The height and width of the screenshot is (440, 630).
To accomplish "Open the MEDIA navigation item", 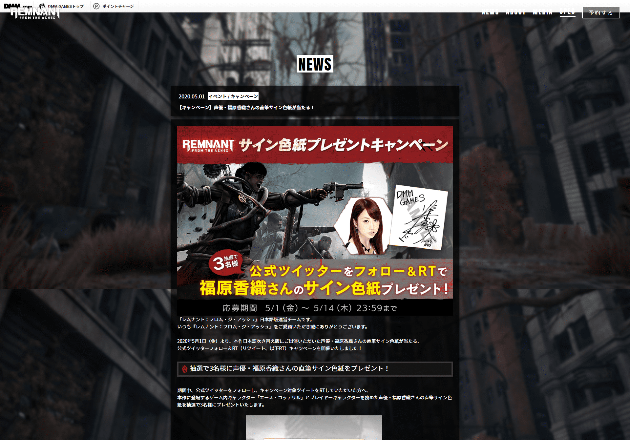I will pyautogui.click(x=543, y=12).
